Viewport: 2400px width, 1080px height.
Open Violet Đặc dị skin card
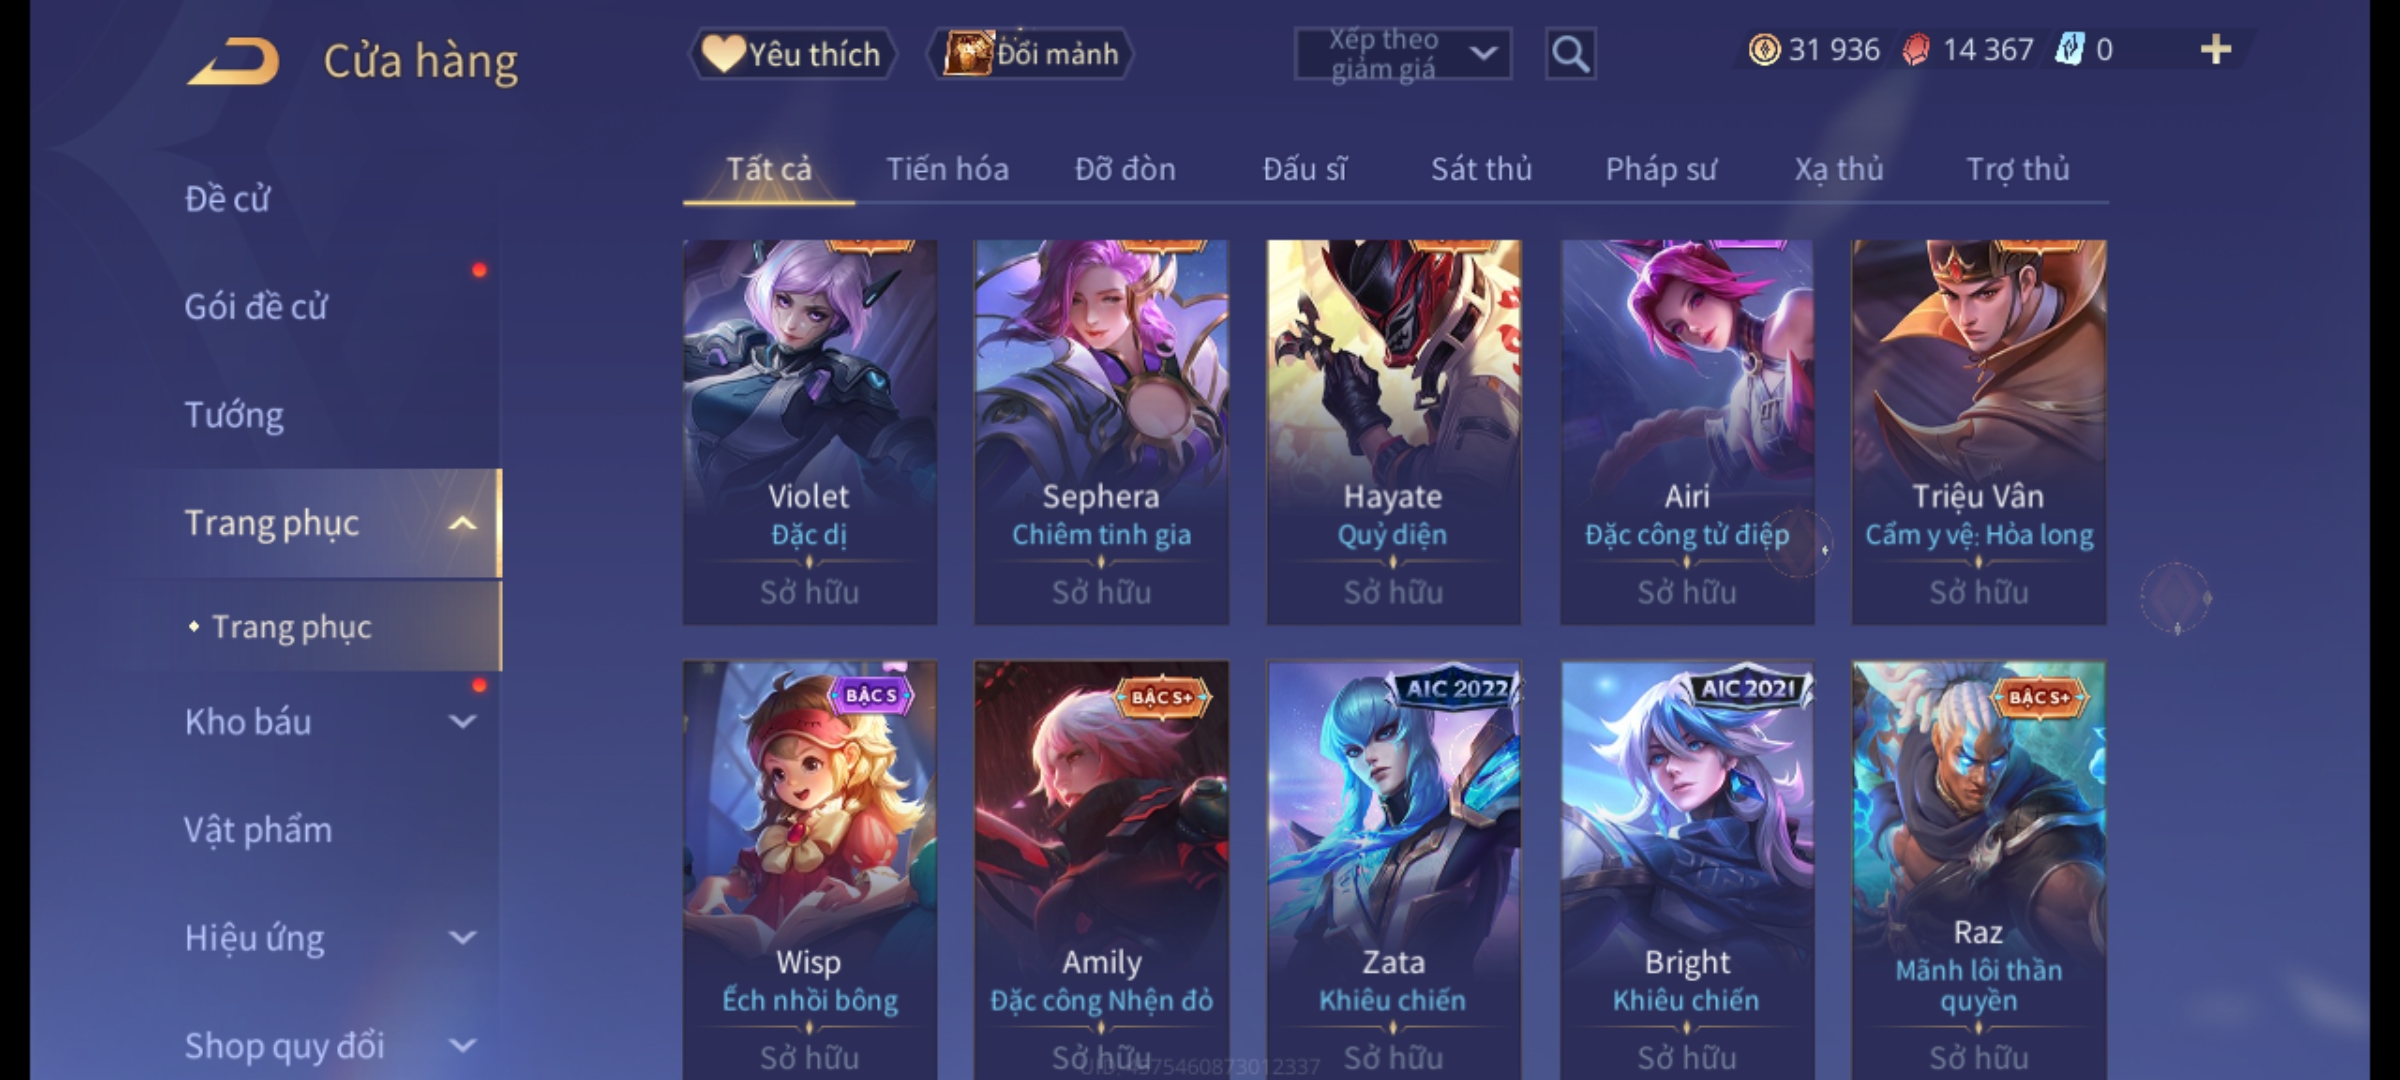(810, 432)
